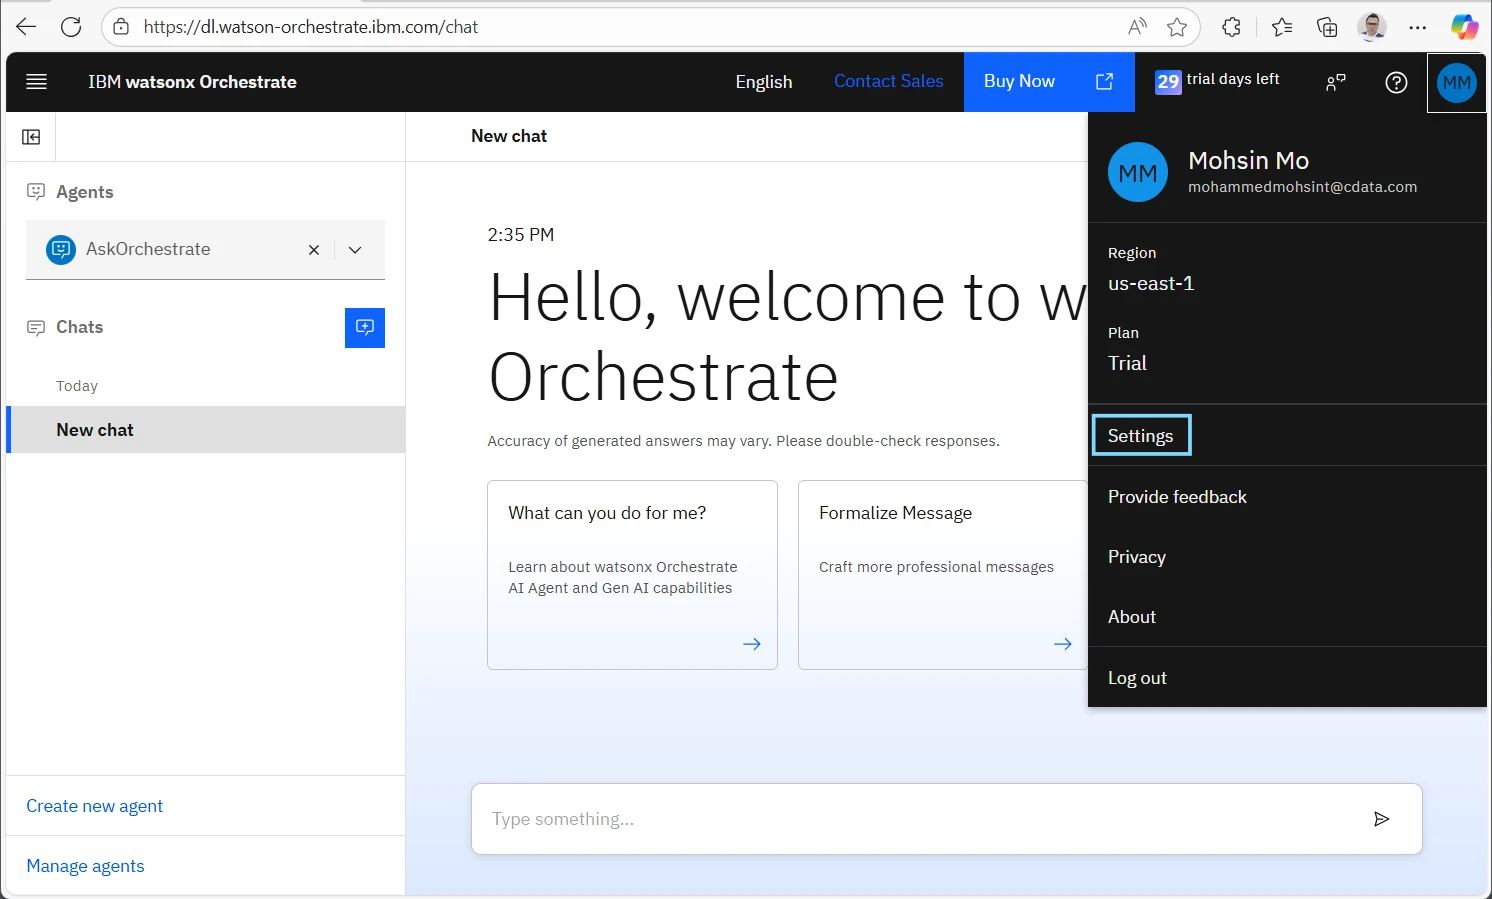The image size is (1492, 899).
Task: Click the Create new agent link
Action: [94, 806]
